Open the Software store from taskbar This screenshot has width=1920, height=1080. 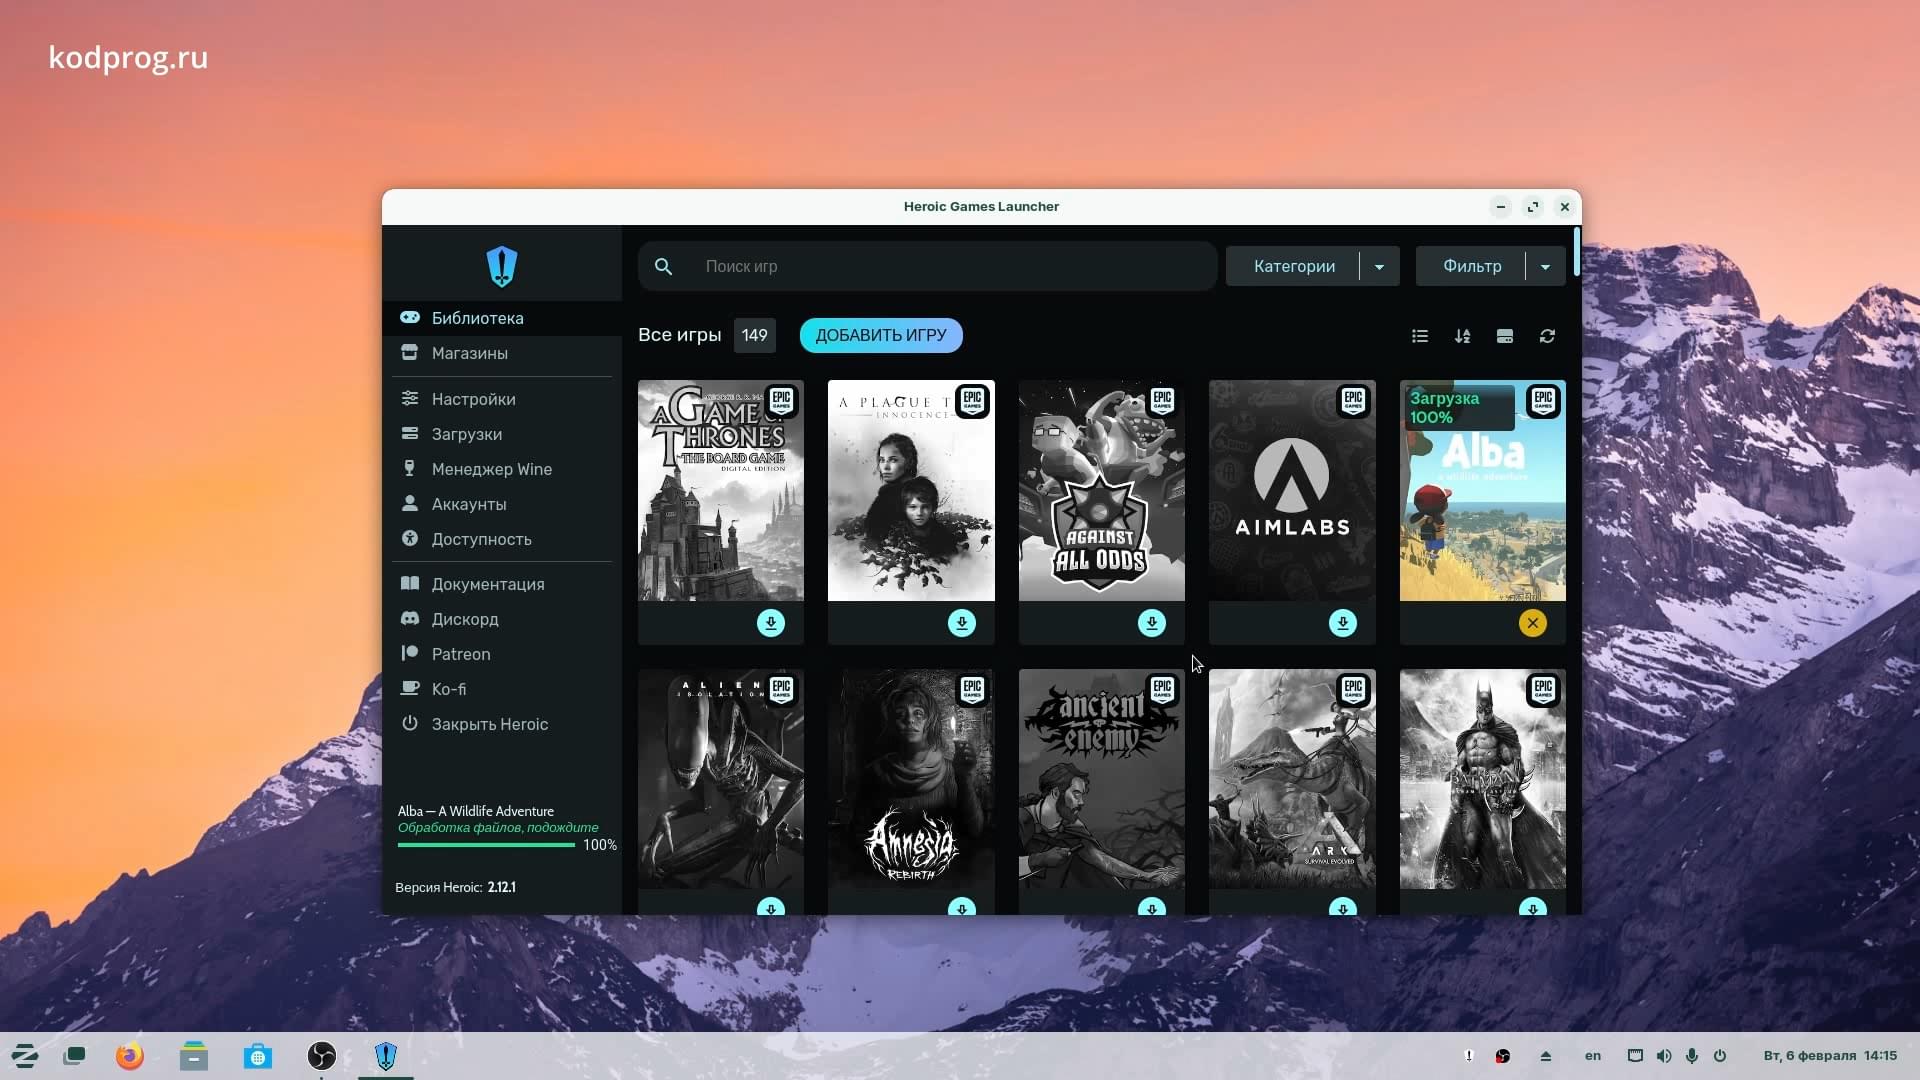pos(258,1056)
